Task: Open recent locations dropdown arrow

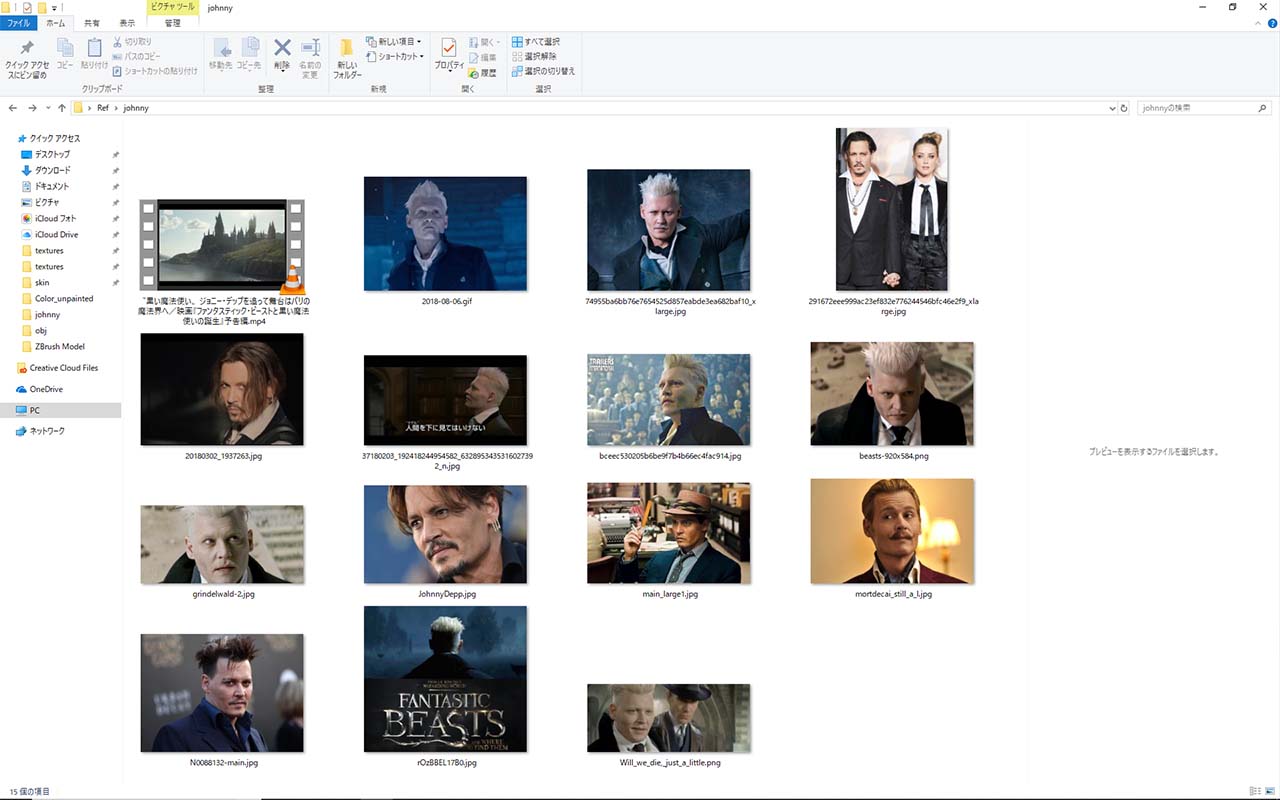Action: click(x=49, y=108)
